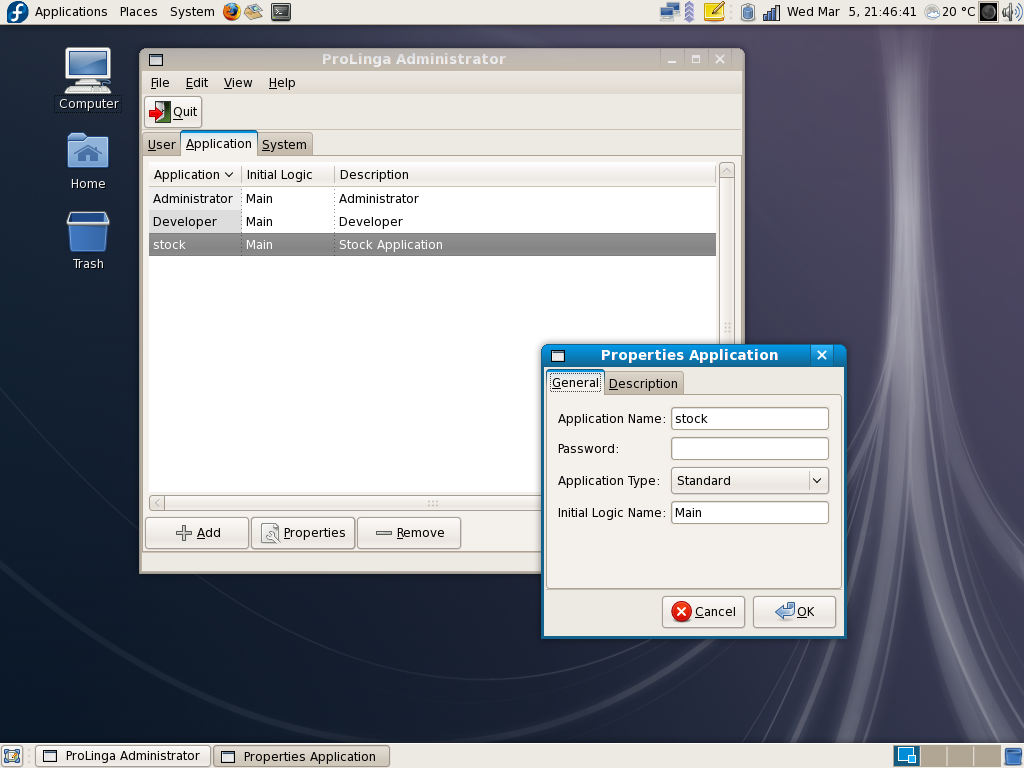
Task: Open the network computers tray icon
Action: (x=669, y=12)
